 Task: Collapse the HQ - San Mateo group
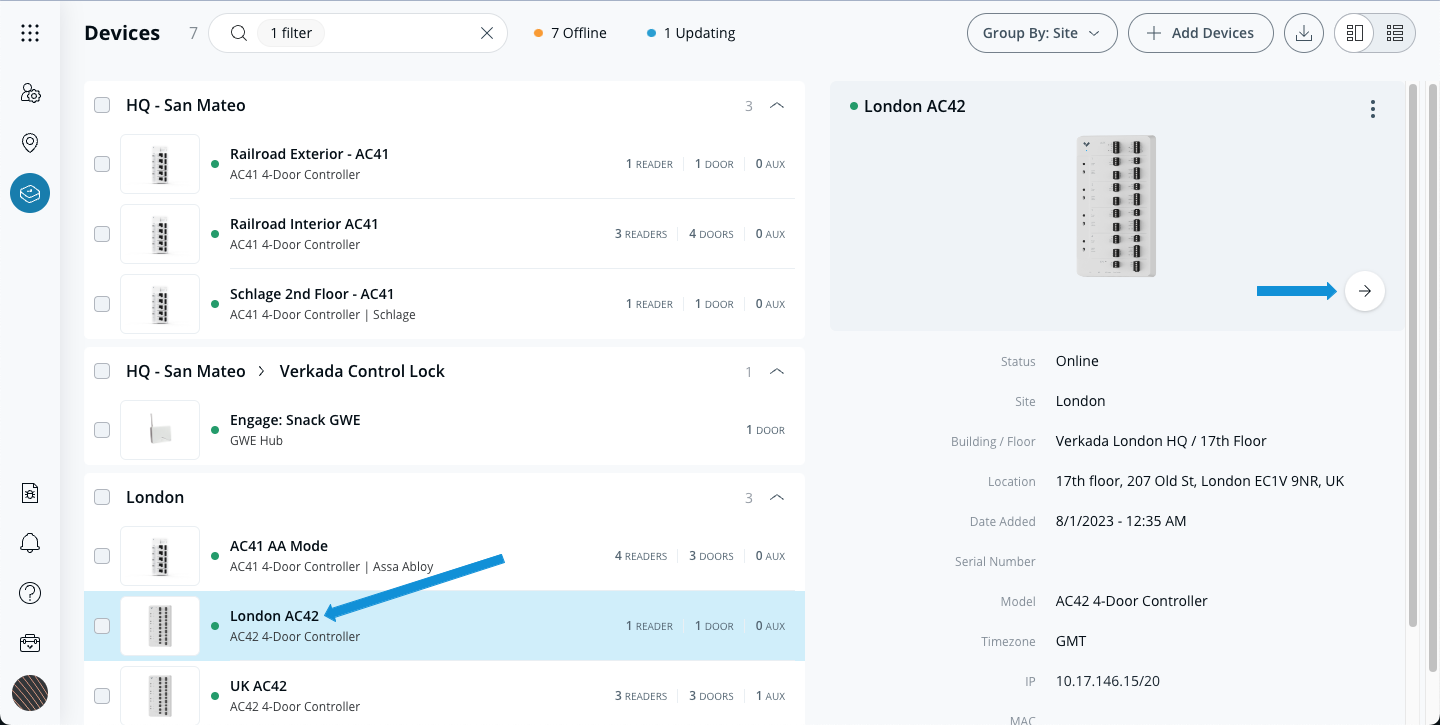pyautogui.click(x=777, y=105)
